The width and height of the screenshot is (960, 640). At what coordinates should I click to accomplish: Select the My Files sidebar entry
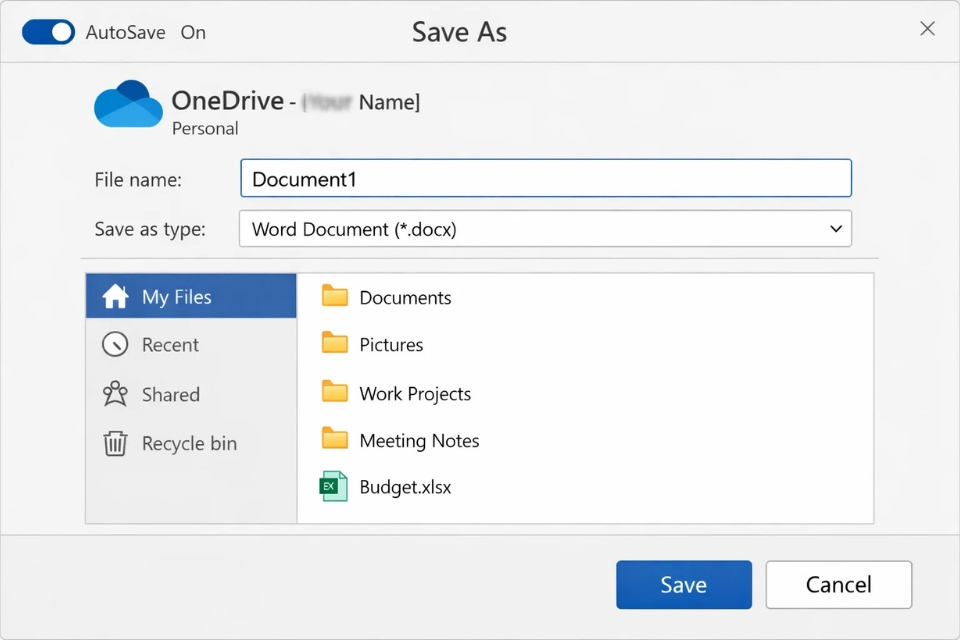(175, 295)
